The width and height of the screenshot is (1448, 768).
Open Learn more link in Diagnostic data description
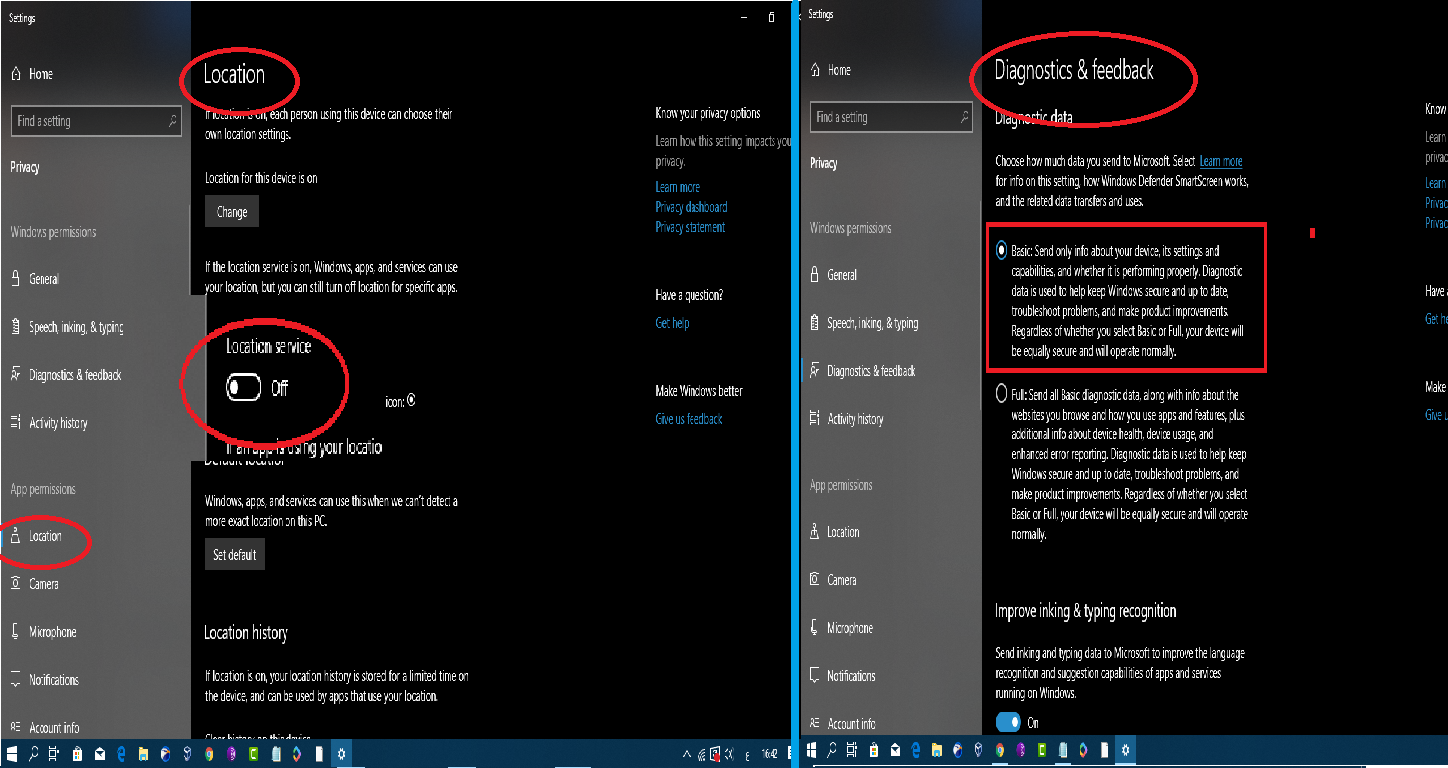pos(1221,161)
